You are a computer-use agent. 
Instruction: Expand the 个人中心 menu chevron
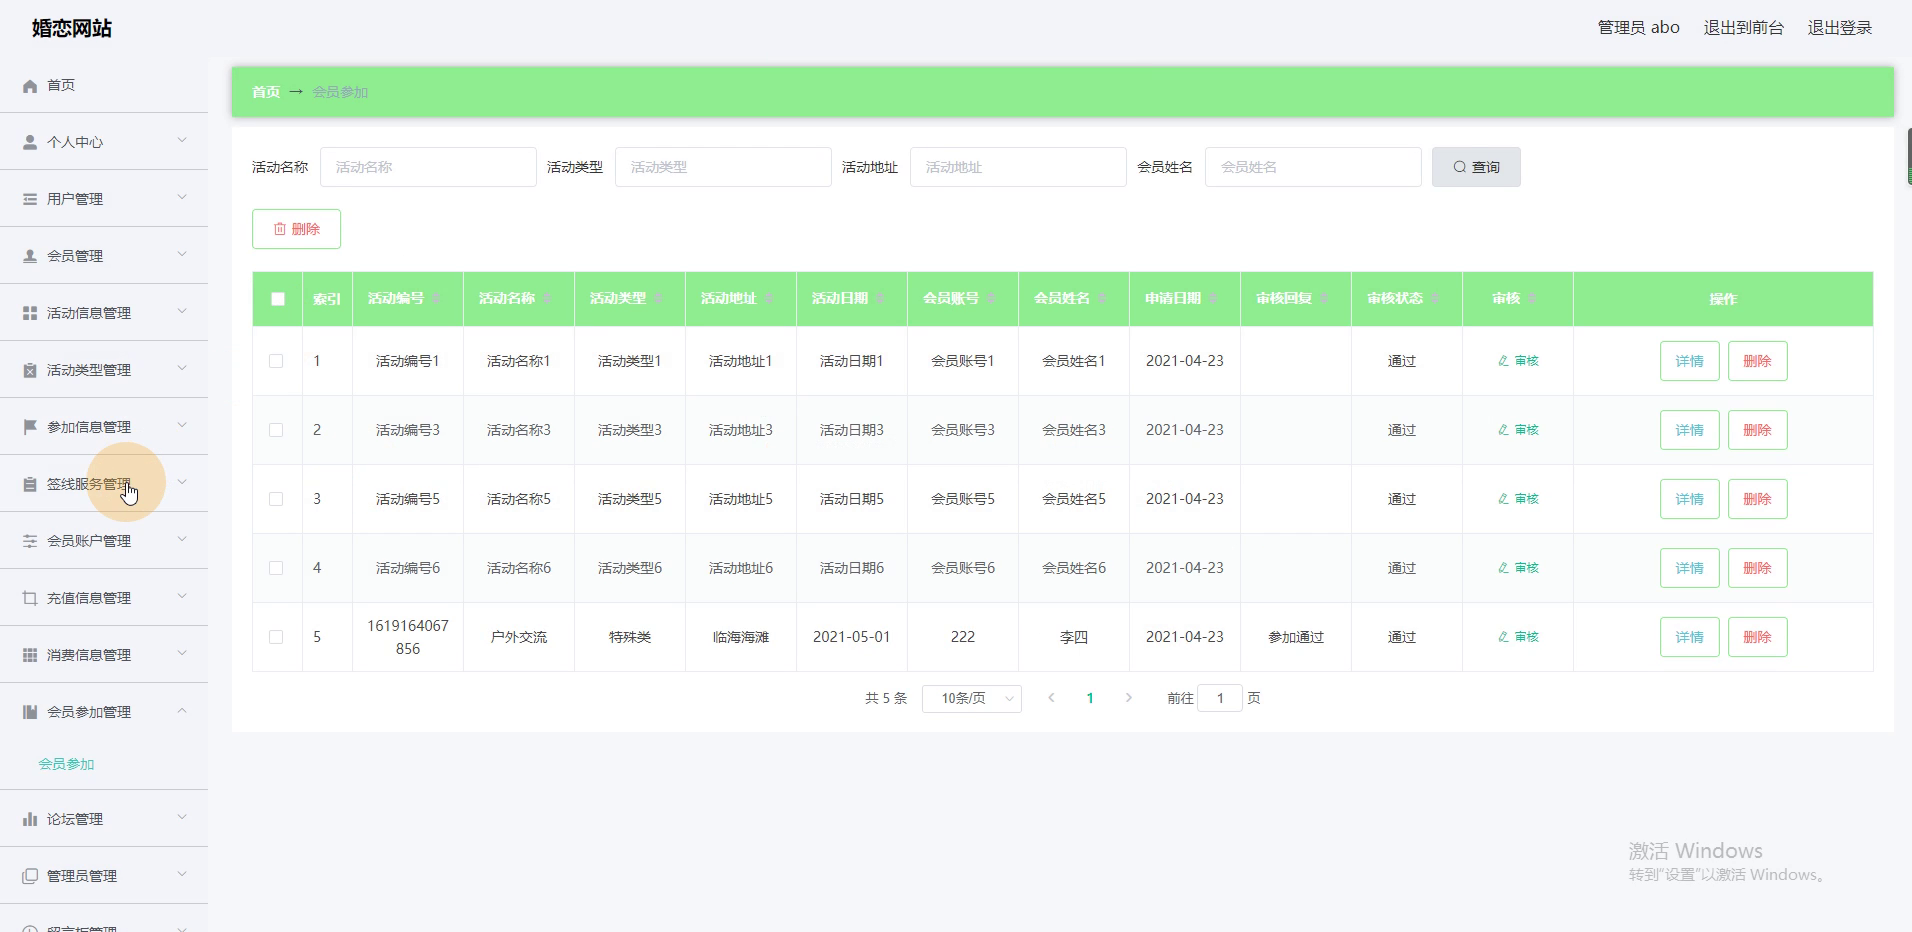point(182,141)
